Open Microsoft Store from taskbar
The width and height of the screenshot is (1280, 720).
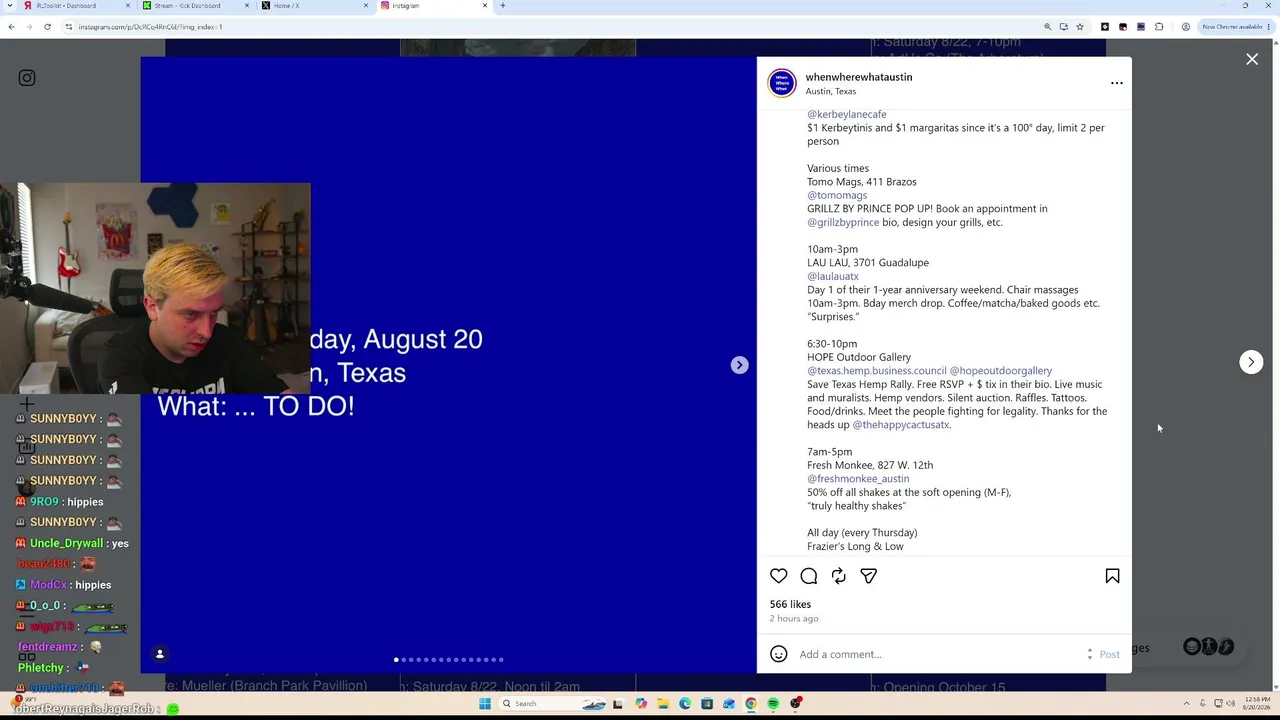tap(707, 704)
